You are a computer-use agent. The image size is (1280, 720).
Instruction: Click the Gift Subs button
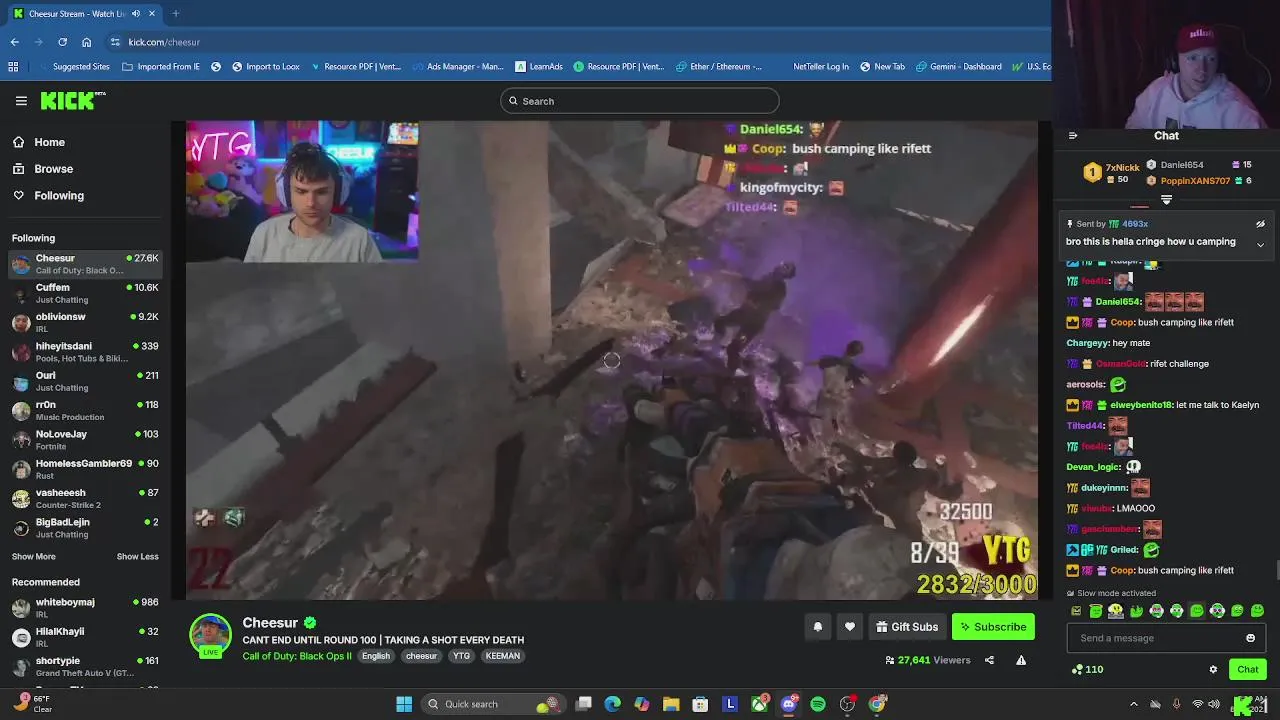[x=907, y=627]
